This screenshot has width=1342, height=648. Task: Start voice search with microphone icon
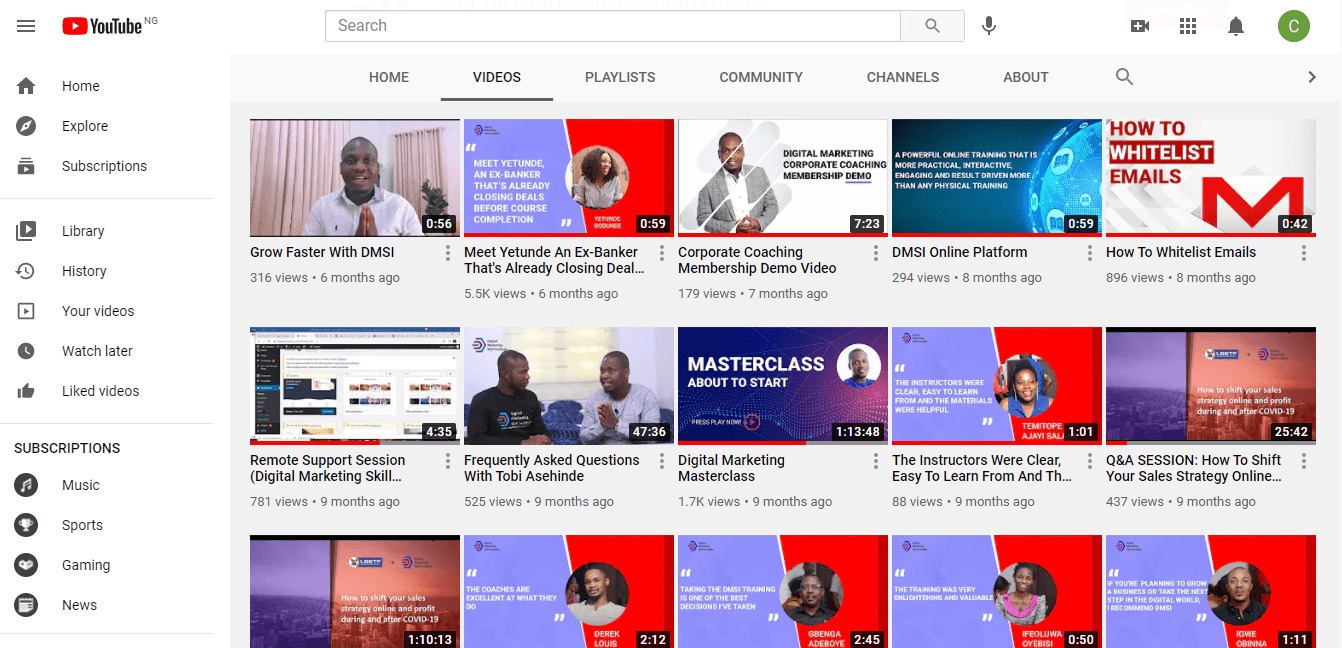point(989,26)
